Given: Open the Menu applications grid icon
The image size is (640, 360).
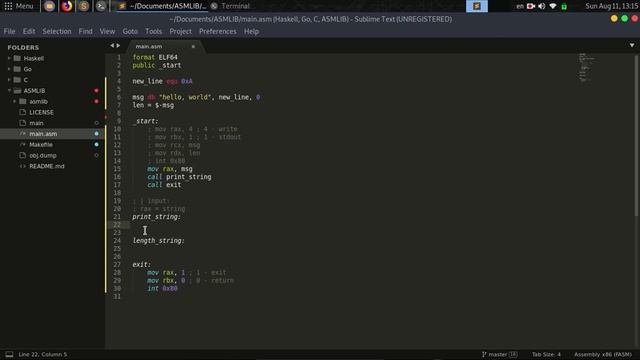Looking at the screenshot, I should click(x=8, y=6).
